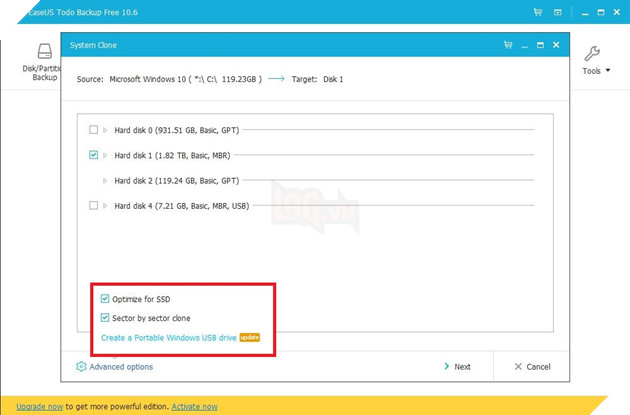
Task: Close the System Clone dialog
Action: 556,45
